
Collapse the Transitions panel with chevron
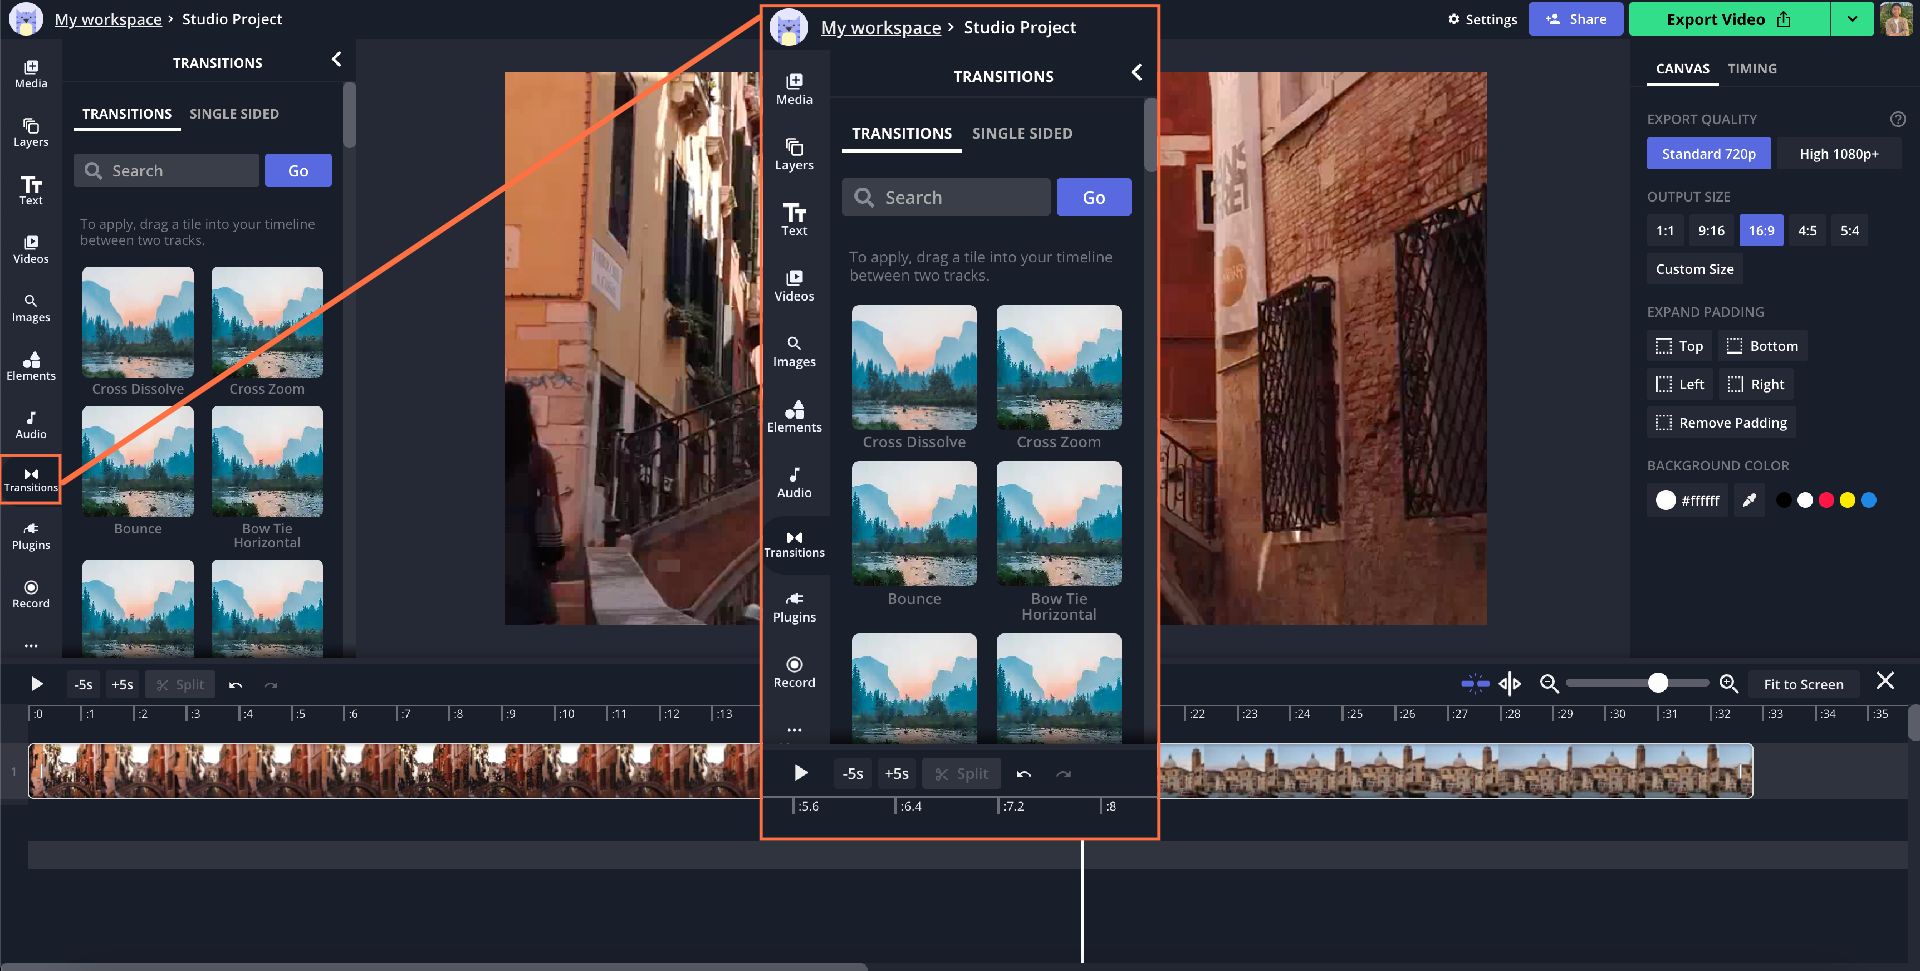coord(336,60)
